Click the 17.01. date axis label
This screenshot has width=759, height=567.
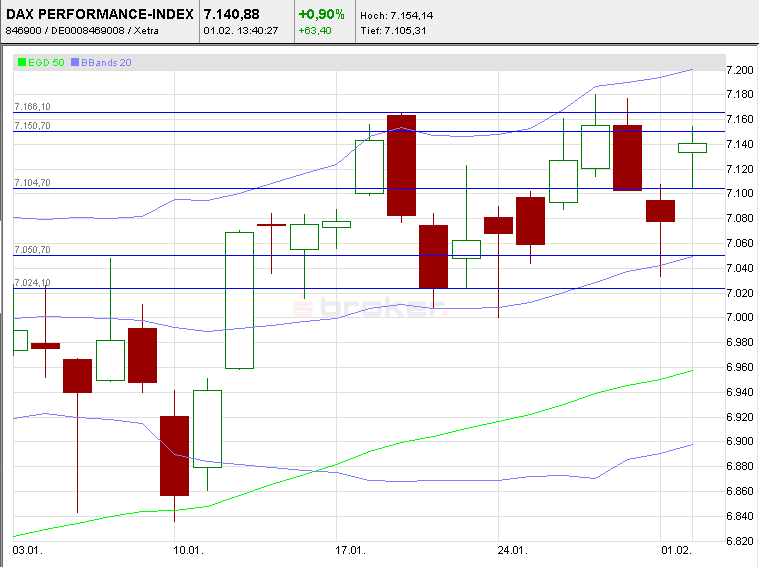tap(350, 551)
